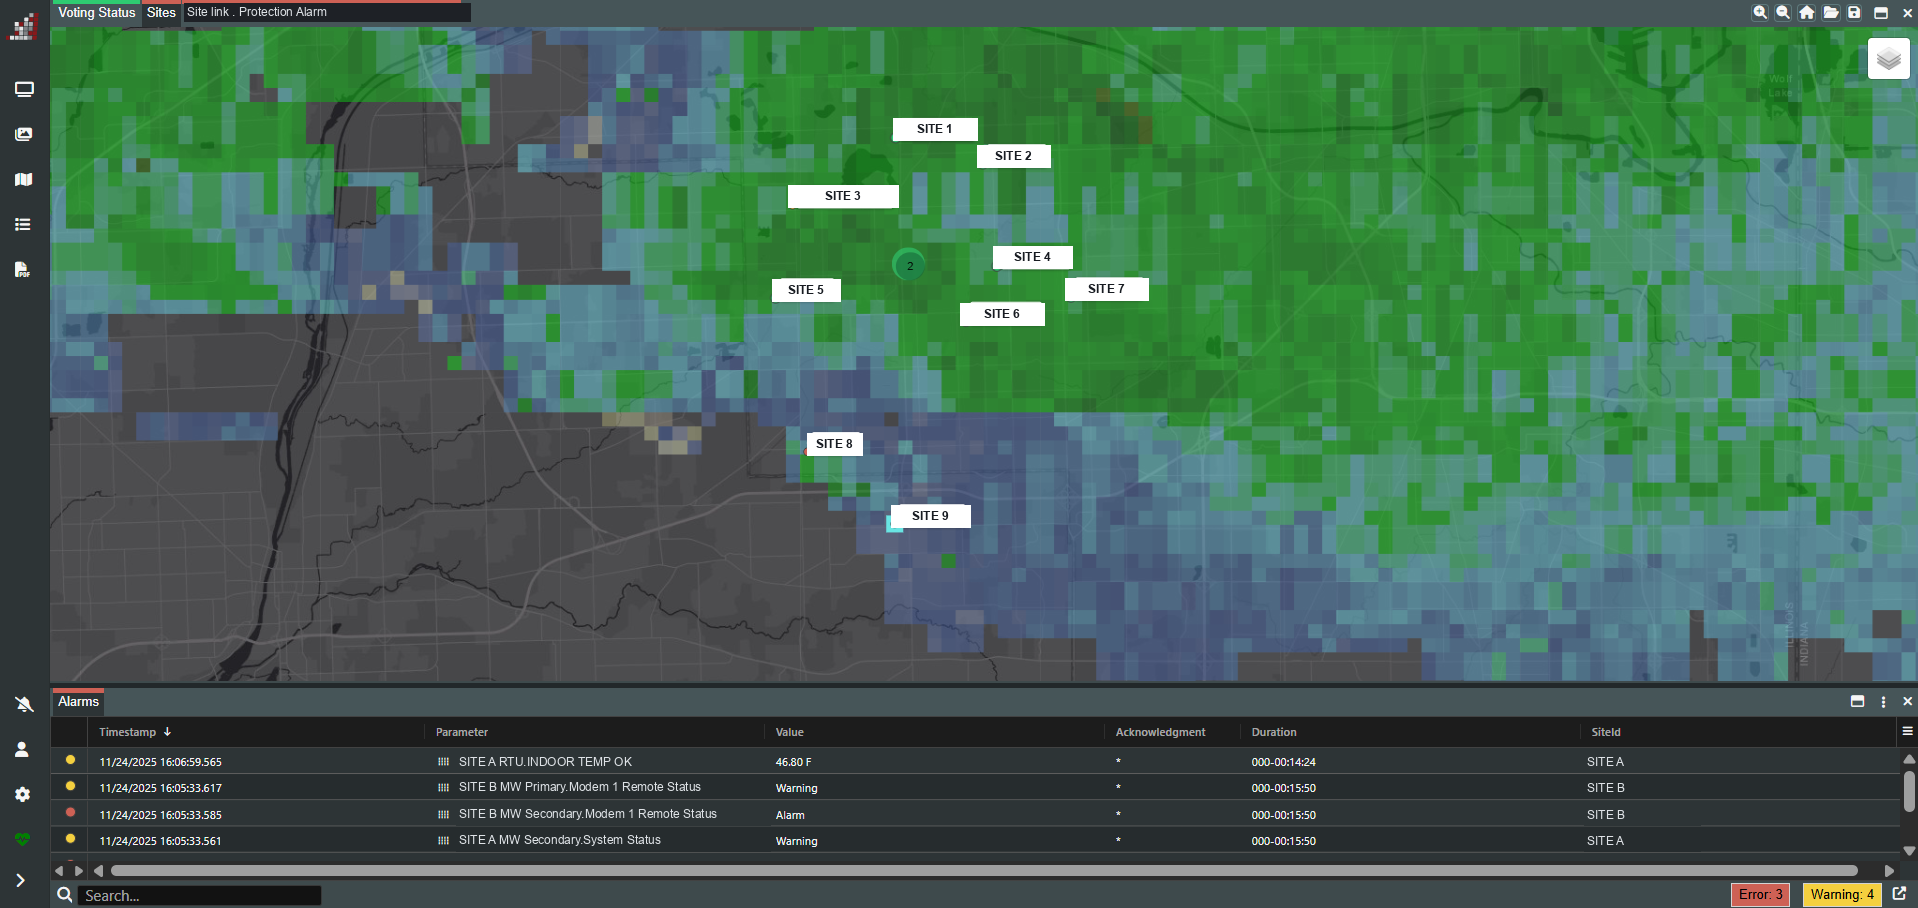This screenshot has height=908, width=1918.
Task: Open the displays monitor icon in sidebar
Action: (x=24, y=90)
